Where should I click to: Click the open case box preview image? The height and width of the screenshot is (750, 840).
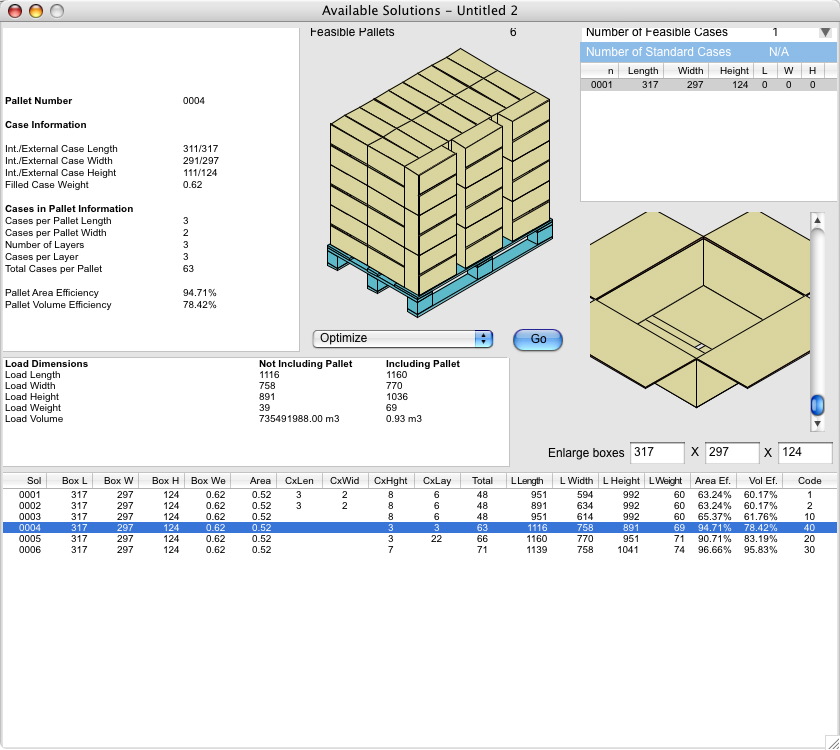[700, 310]
